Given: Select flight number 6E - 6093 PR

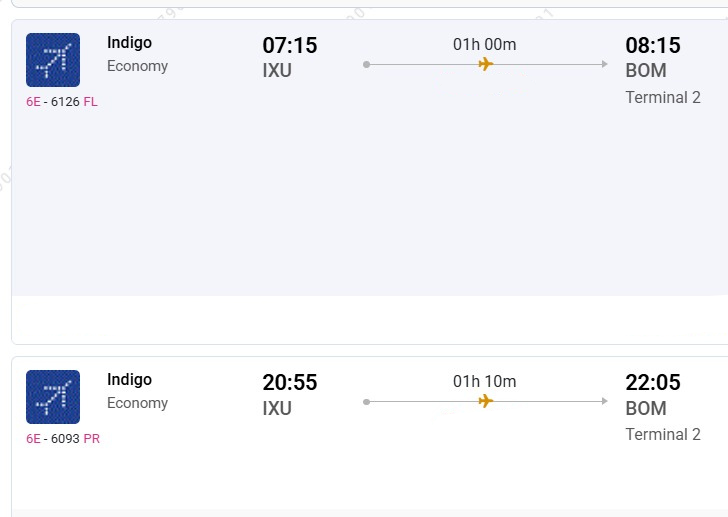Looking at the screenshot, I should [x=63, y=439].
